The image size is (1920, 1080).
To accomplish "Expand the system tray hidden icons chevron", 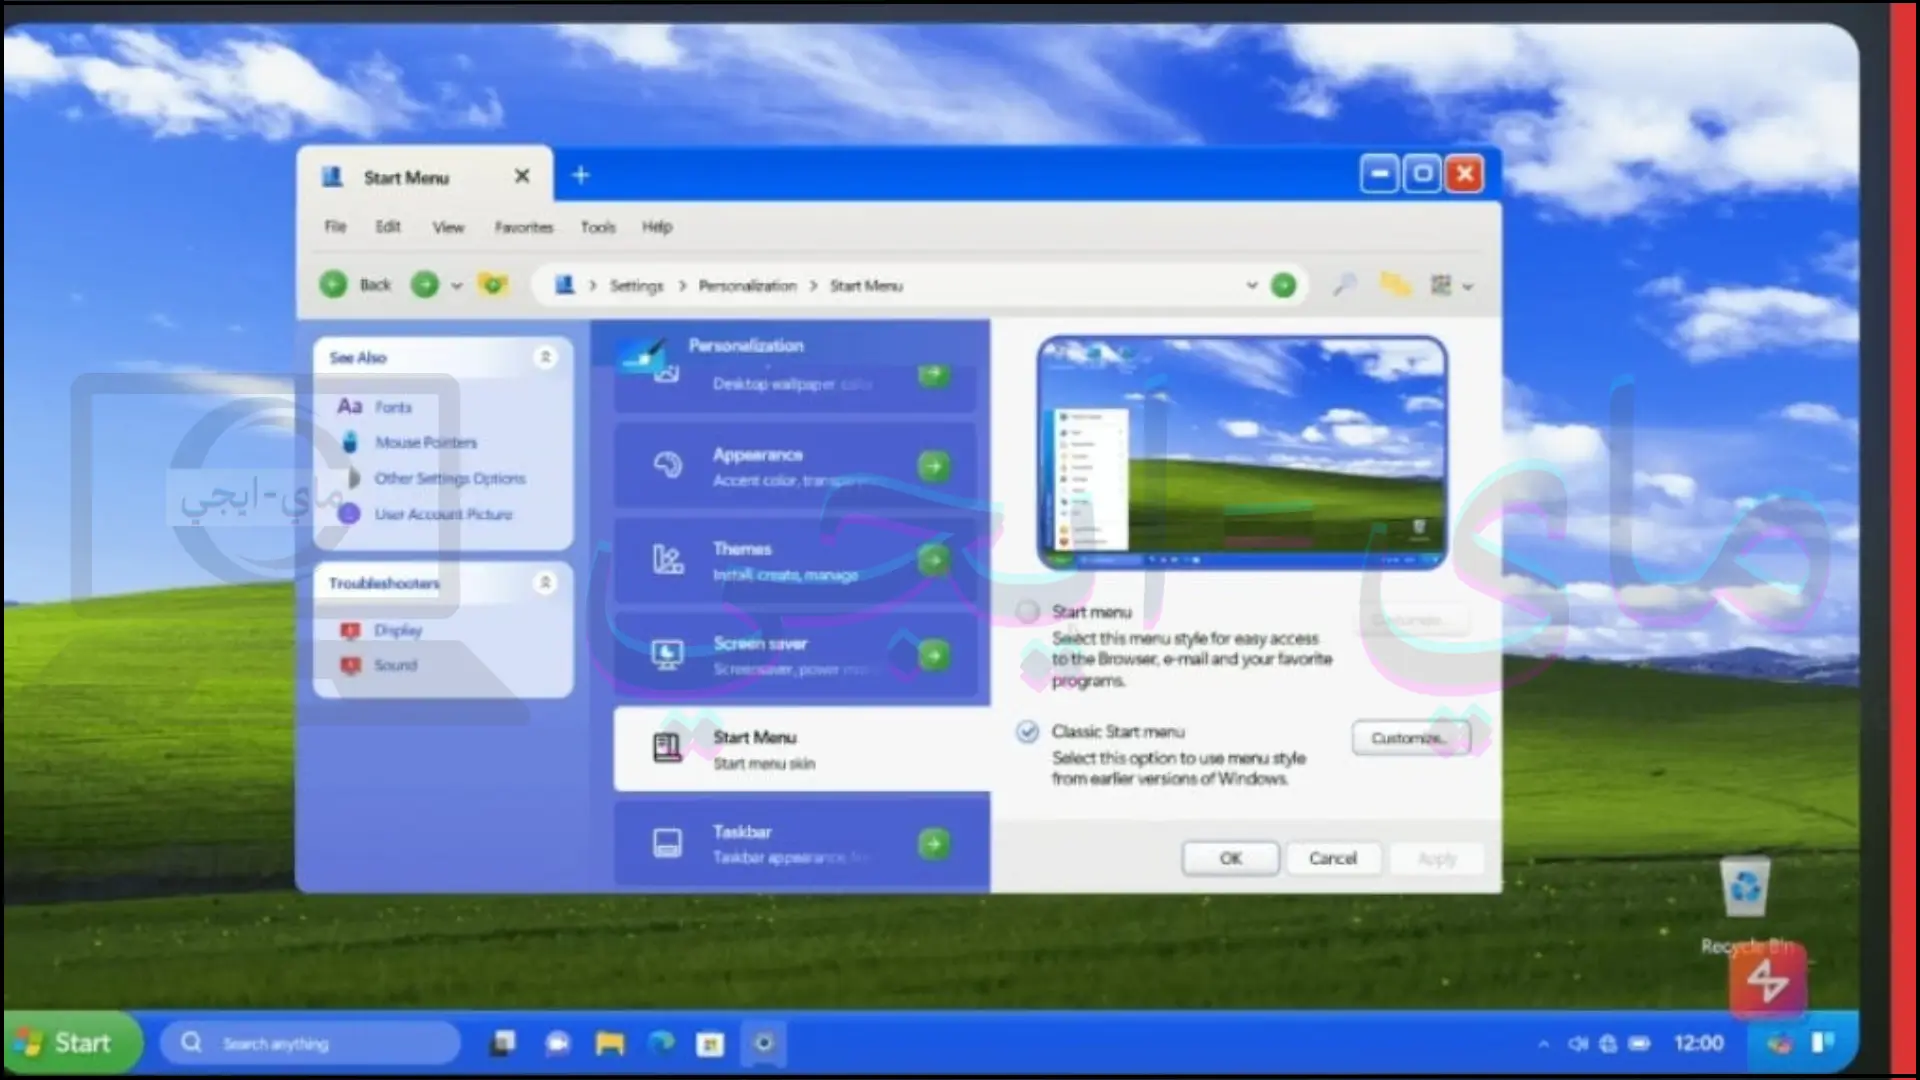I will point(1543,1044).
